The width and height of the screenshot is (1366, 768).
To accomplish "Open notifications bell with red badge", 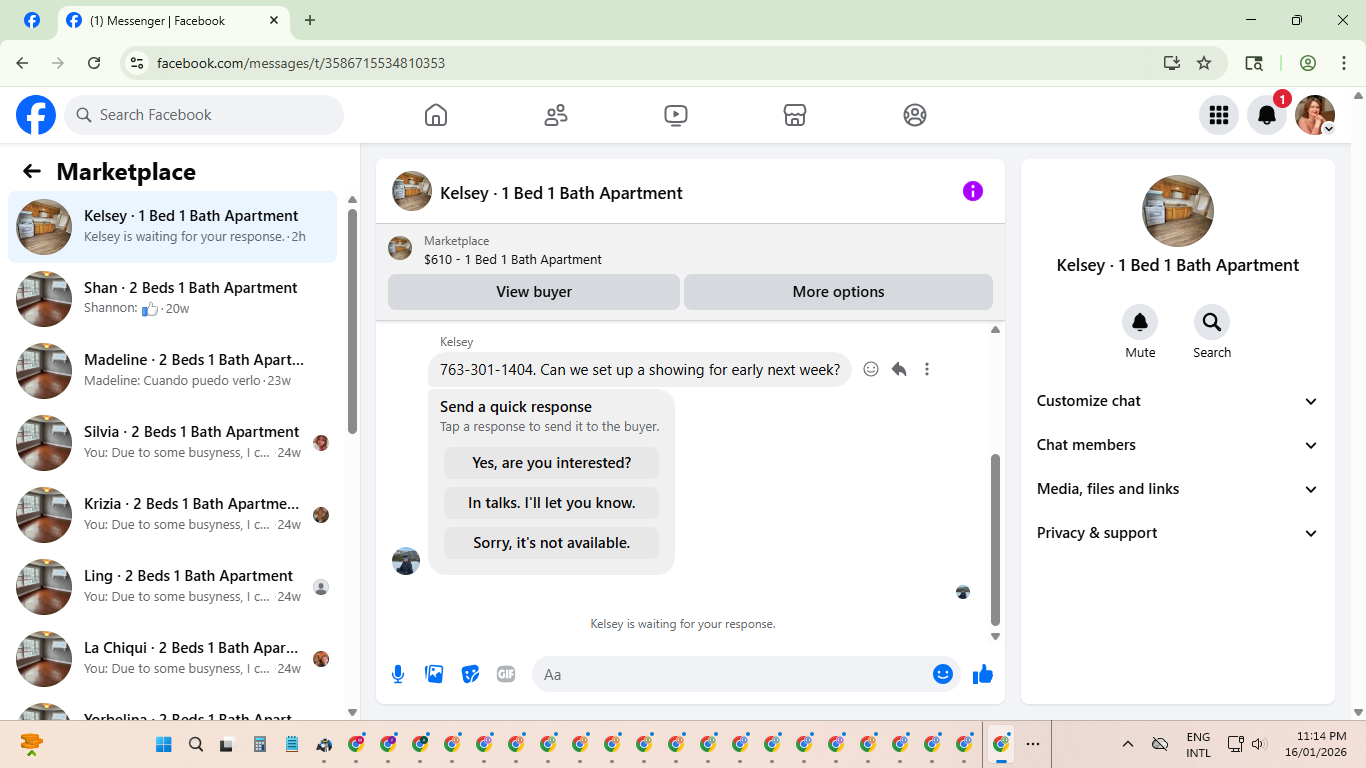I will (1267, 115).
